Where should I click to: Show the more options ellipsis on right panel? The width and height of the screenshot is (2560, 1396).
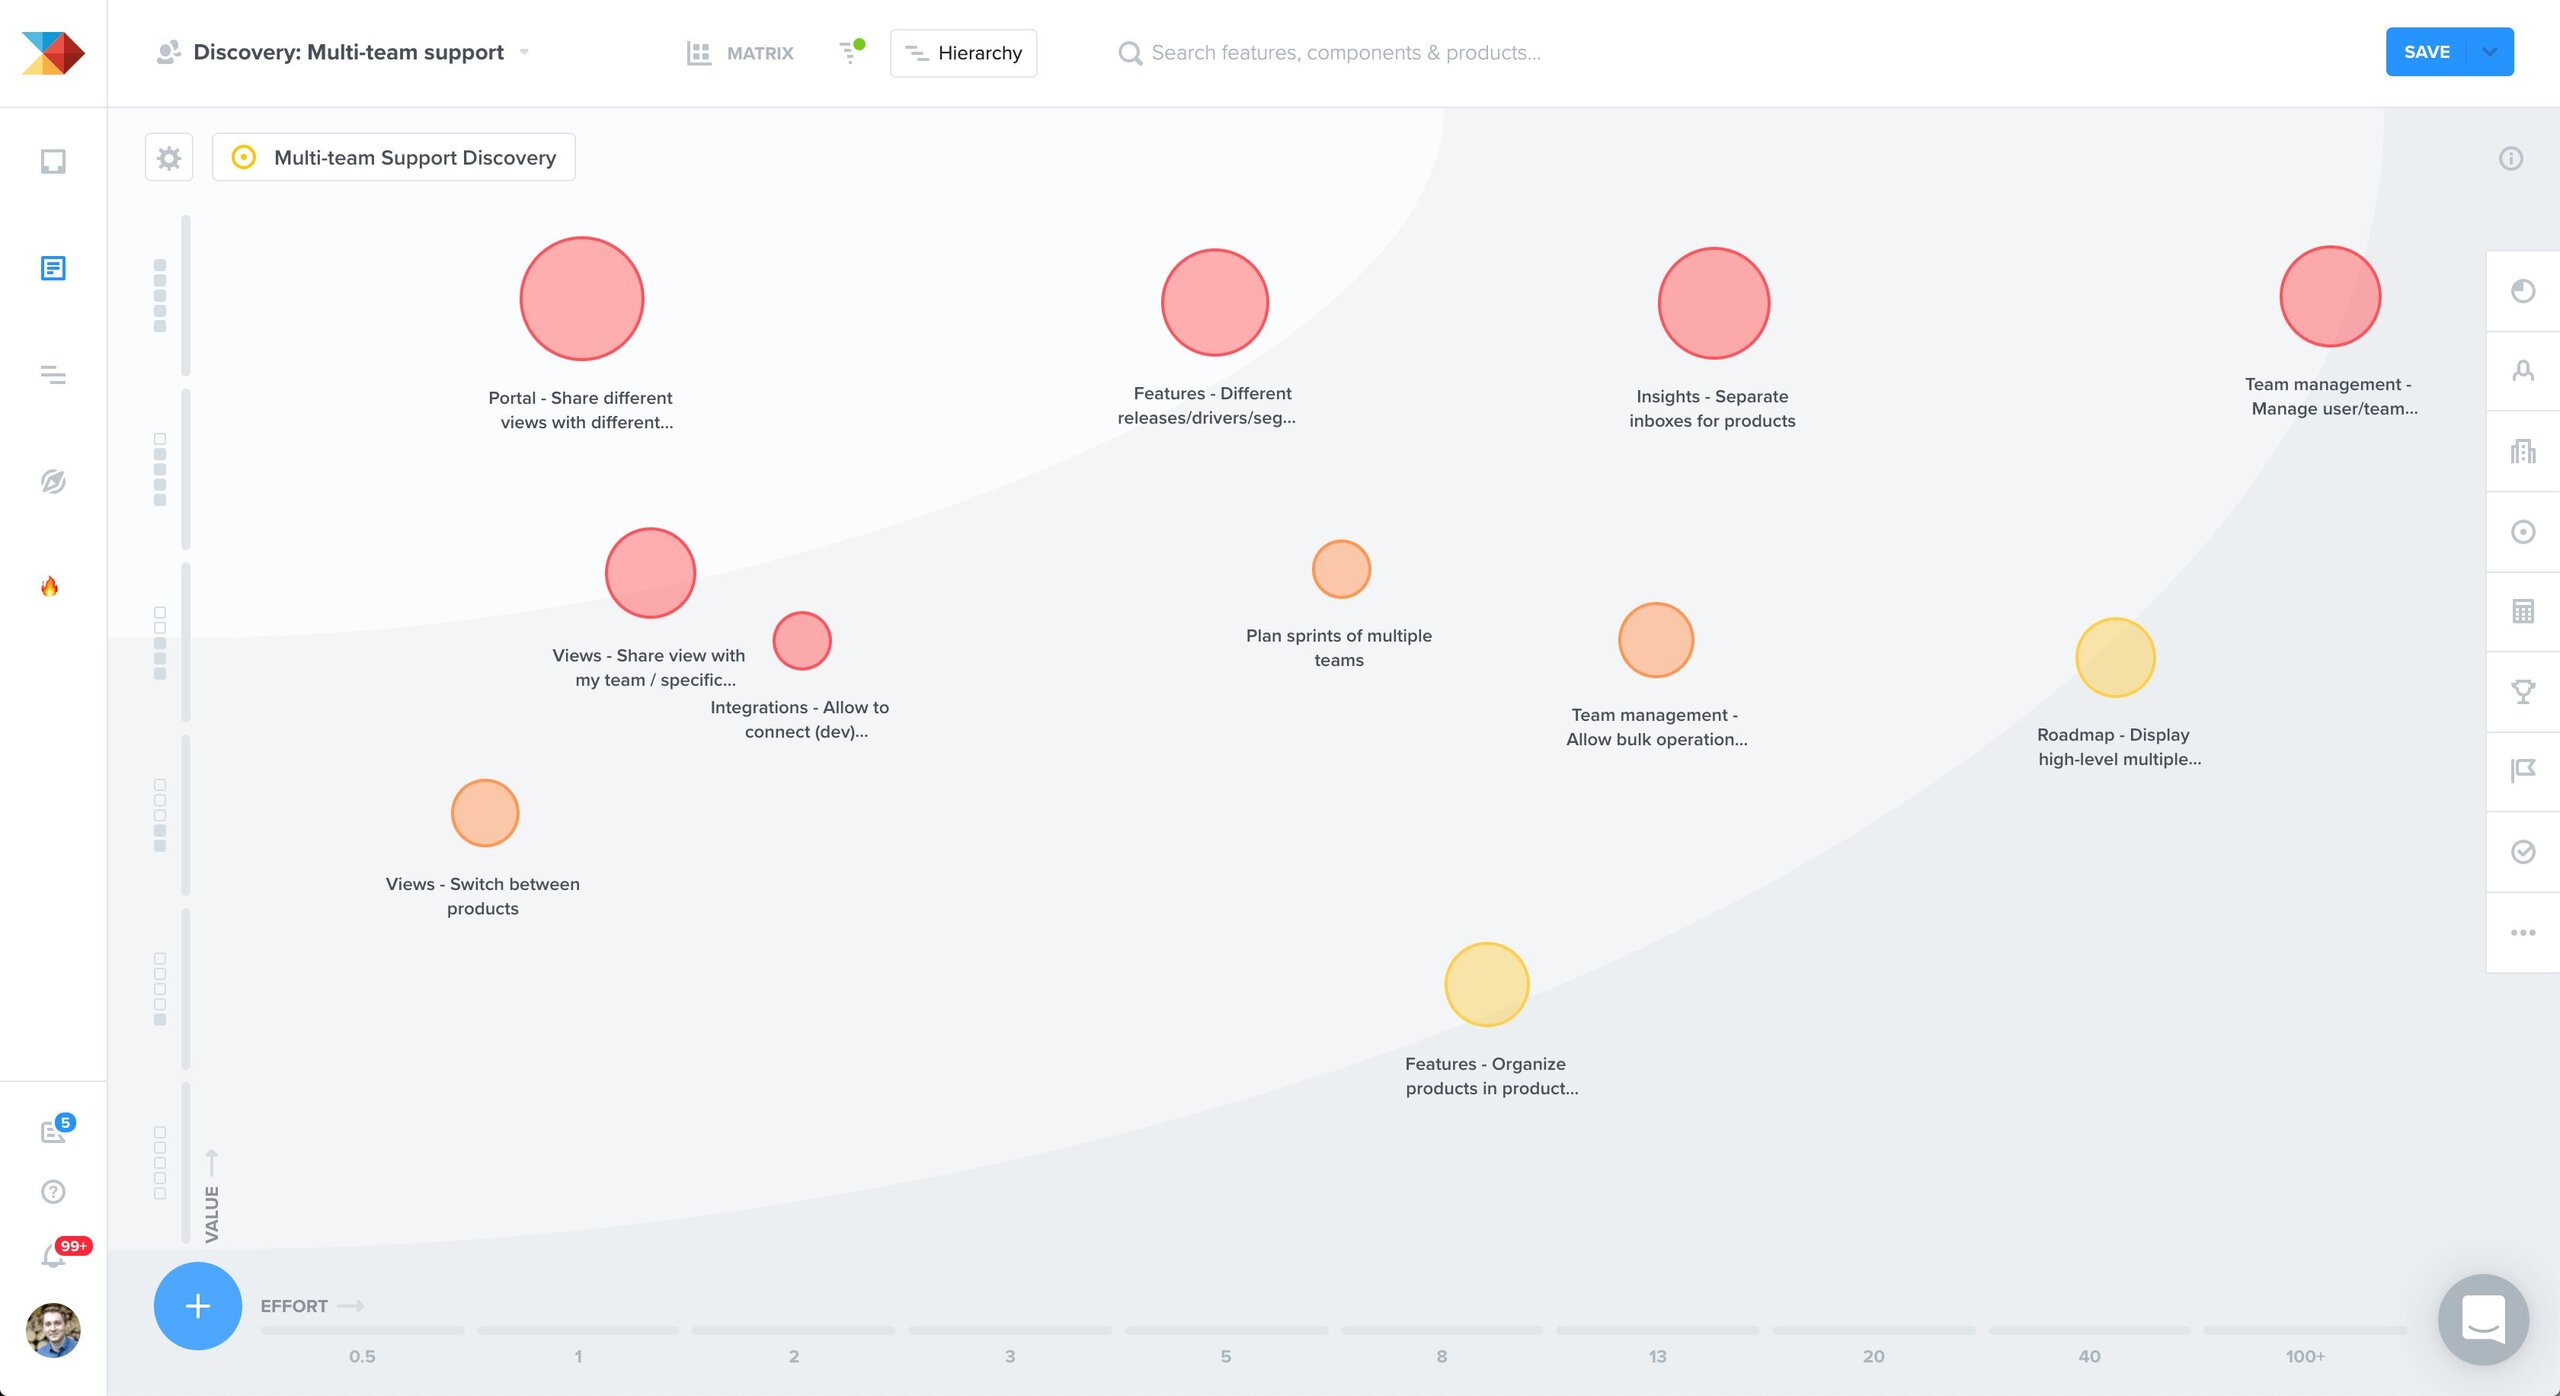(2523, 932)
